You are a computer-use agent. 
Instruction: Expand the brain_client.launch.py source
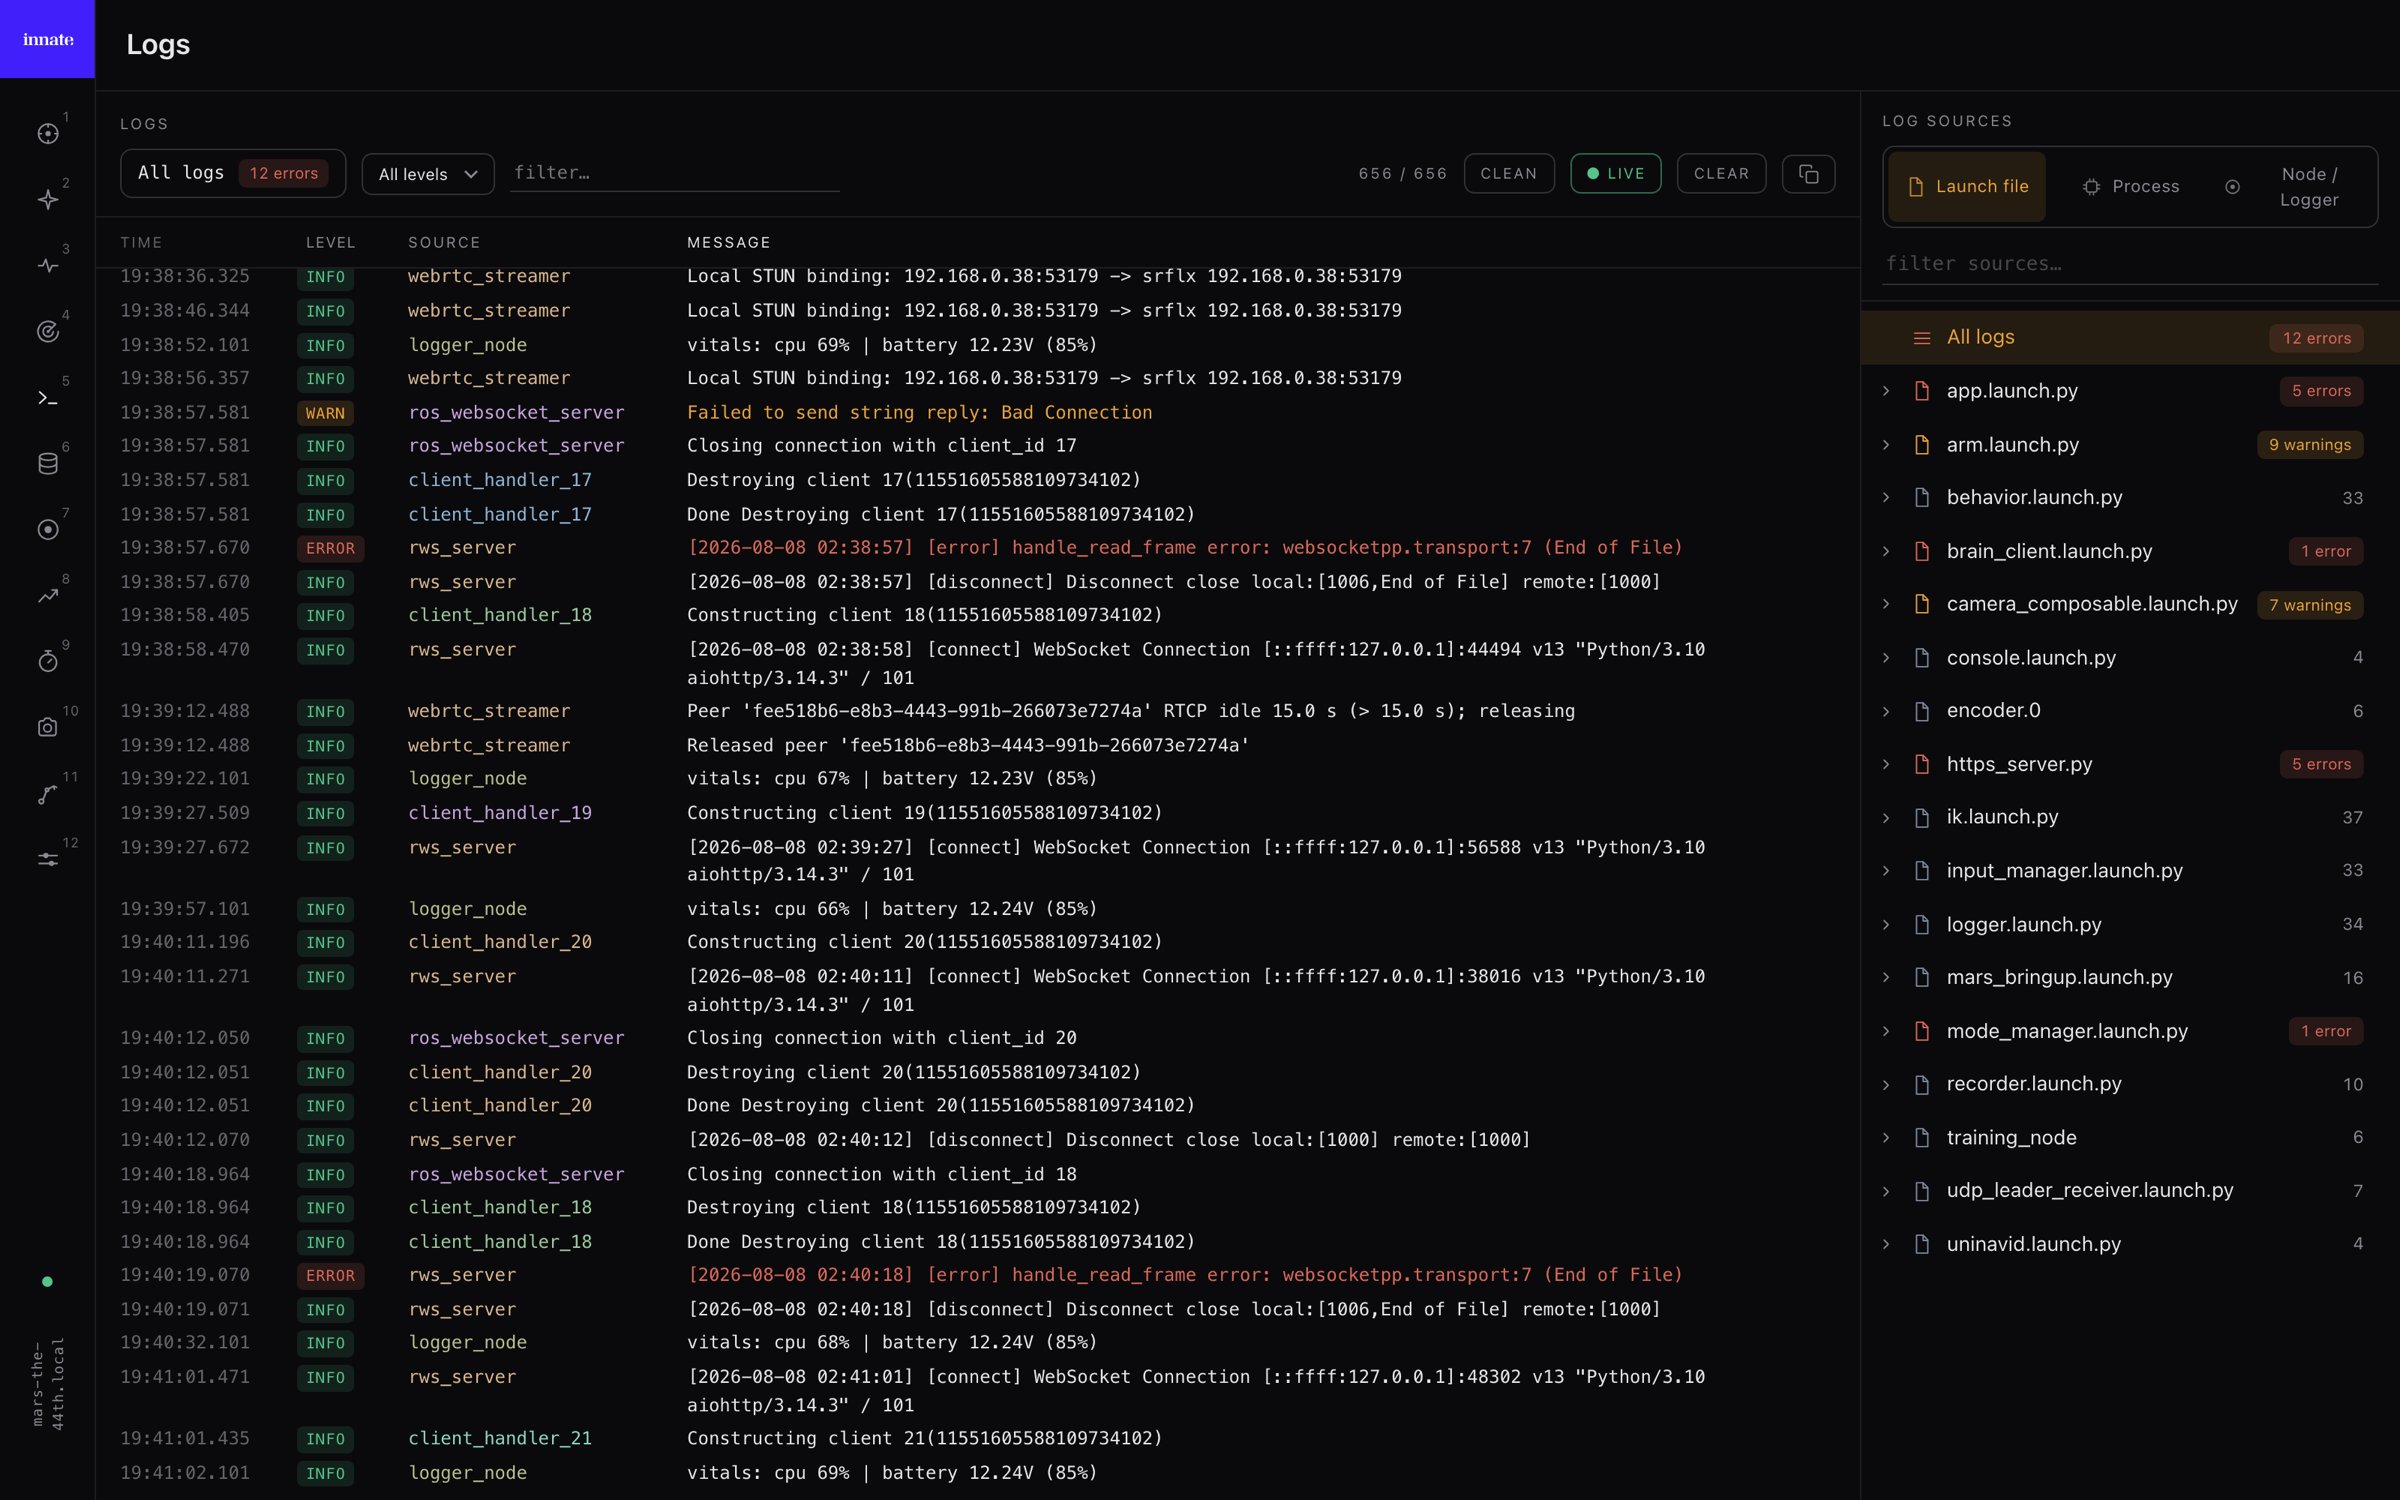tap(1886, 552)
